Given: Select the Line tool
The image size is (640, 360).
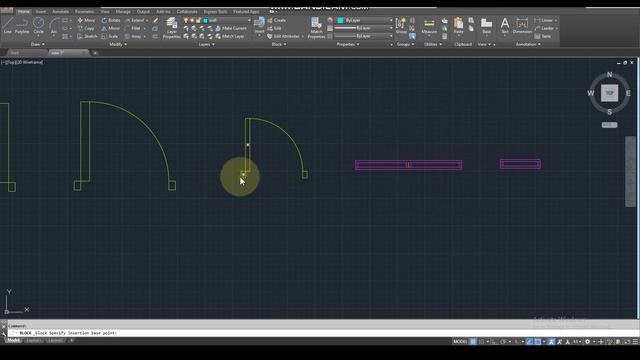Looking at the screenshot, I should pyautogui.click(x=7, y=25).
